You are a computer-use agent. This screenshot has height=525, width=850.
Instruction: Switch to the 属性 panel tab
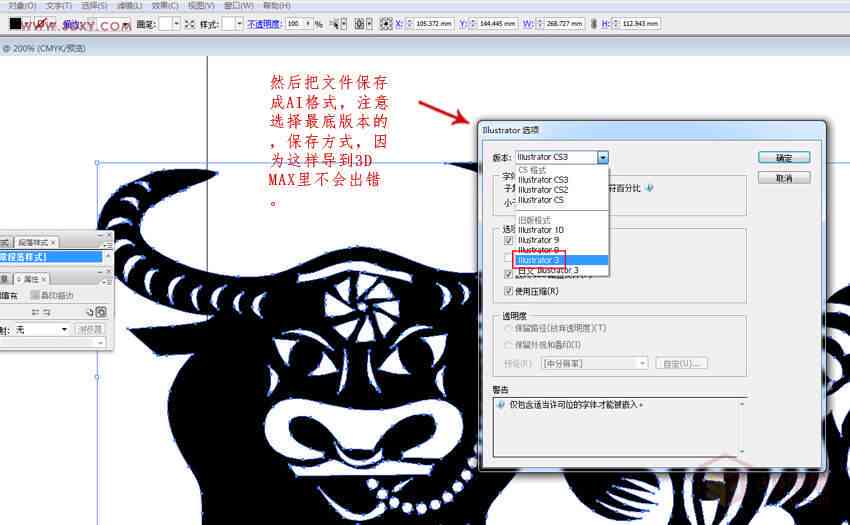31,279
